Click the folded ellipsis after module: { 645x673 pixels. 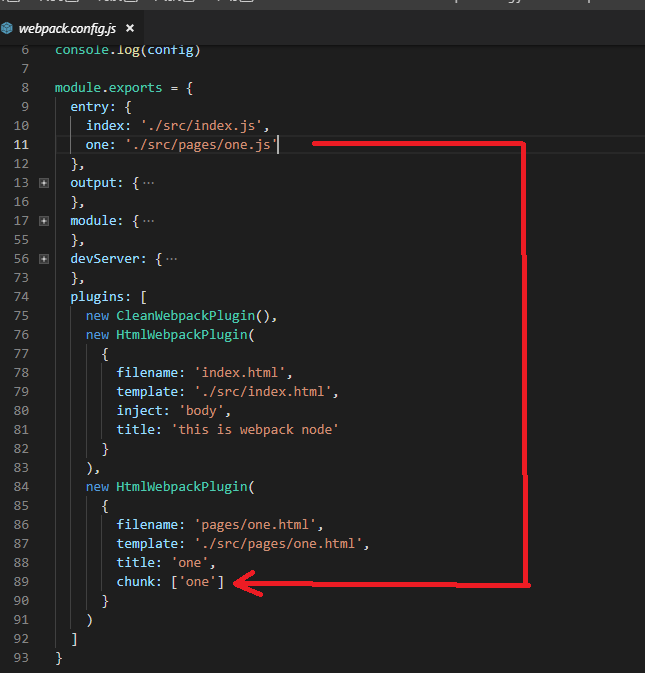[x=148, y=221]
